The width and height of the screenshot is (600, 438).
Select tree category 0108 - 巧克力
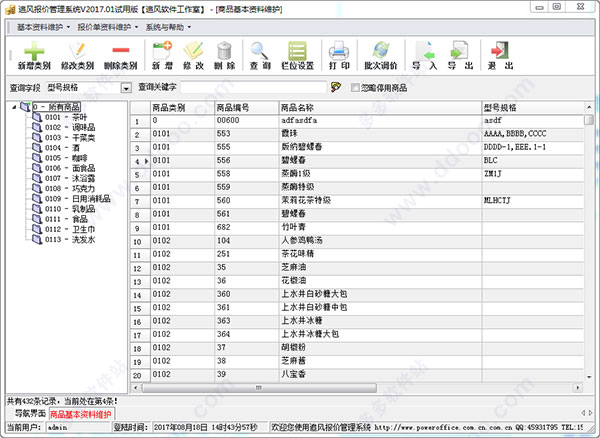70,189
